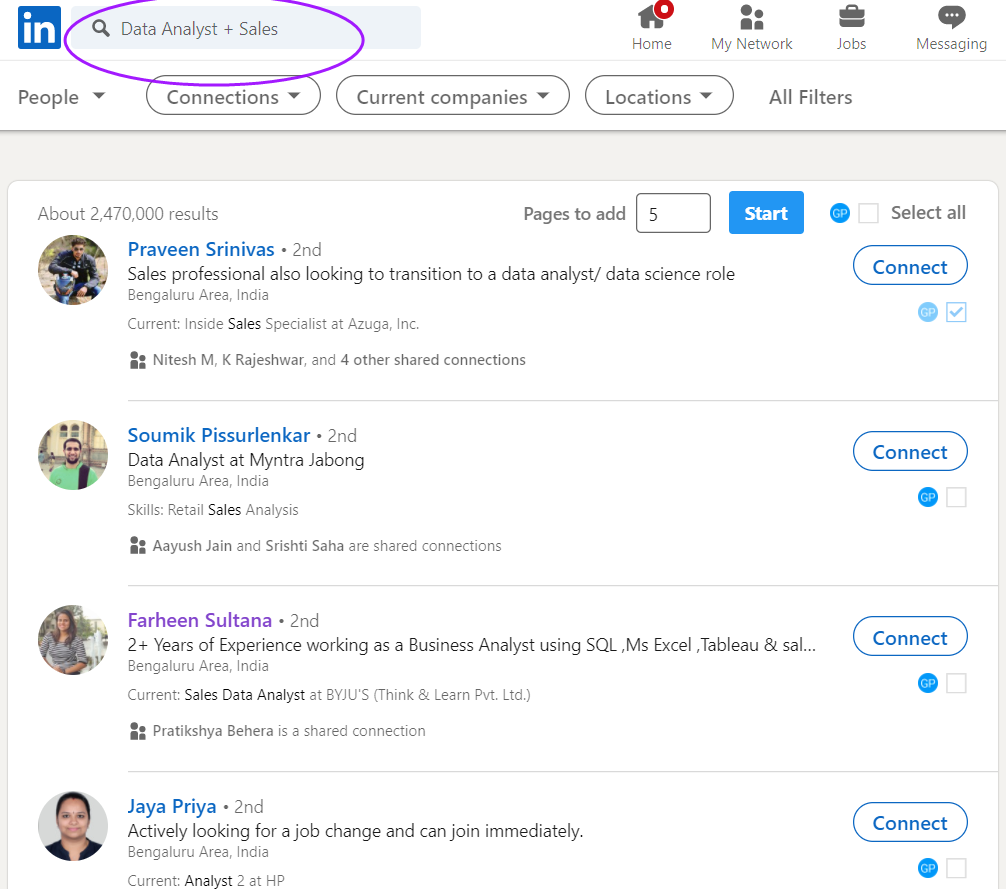The height and width of the screenshot is (889, 1006).
Task: Open Soumik Pissurlenkar profile link
Action: click(219, 435)
